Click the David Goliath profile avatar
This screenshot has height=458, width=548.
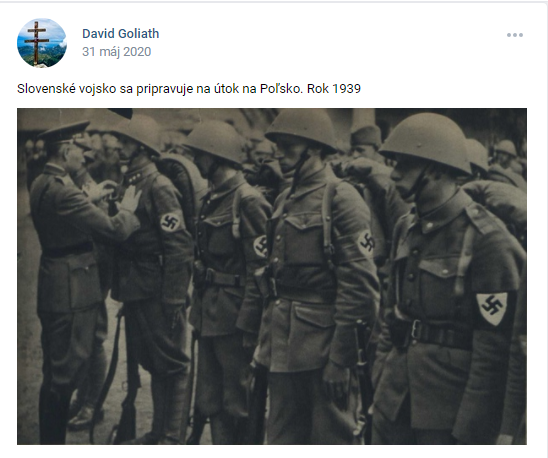click(42, 43)
